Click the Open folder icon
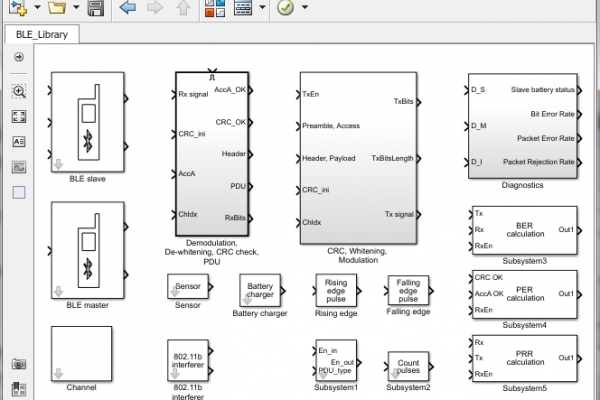Image resolution: width=600 pixels, height=400 pixels. point(56,9)
